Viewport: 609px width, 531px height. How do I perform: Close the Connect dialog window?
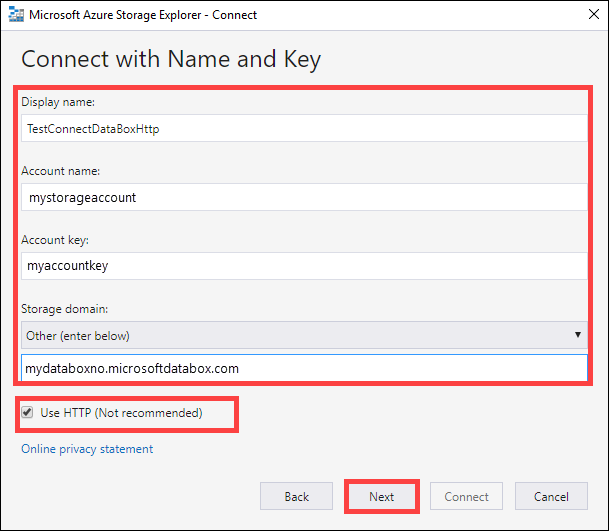pyautogui.click(x=593, y=14)
